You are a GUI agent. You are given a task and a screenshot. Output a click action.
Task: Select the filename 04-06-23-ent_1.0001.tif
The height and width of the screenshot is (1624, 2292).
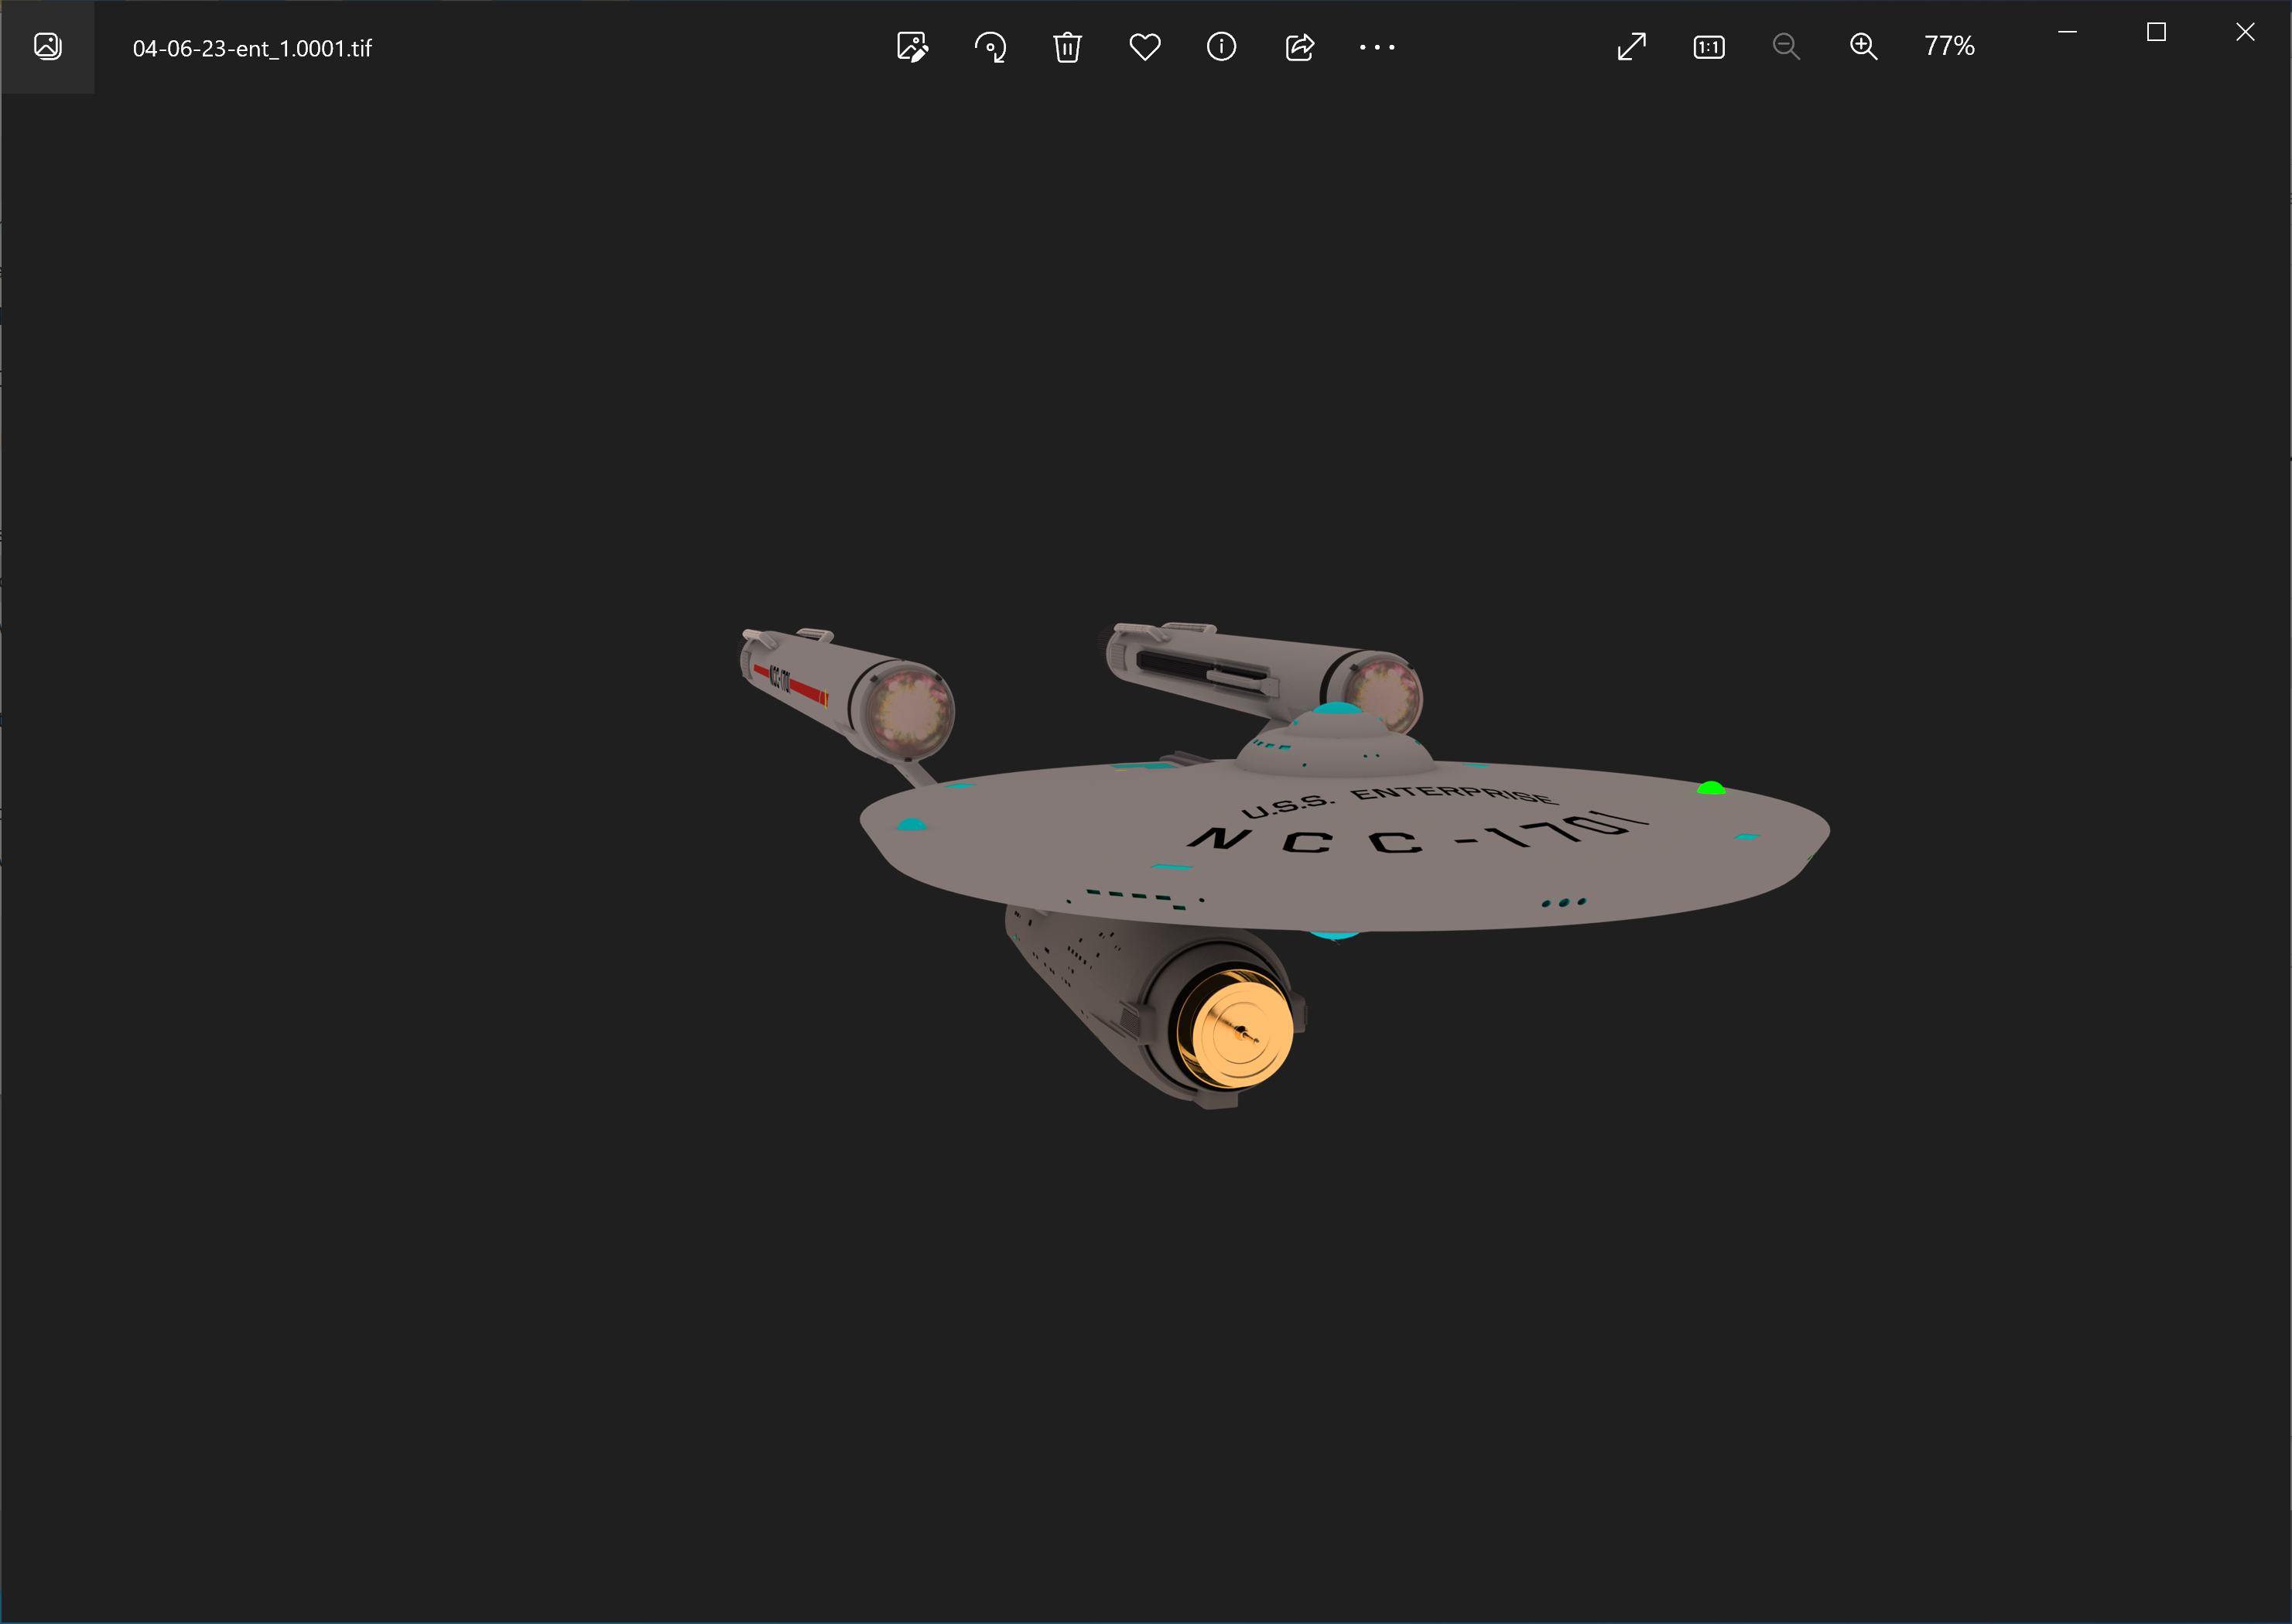point(253,47)
